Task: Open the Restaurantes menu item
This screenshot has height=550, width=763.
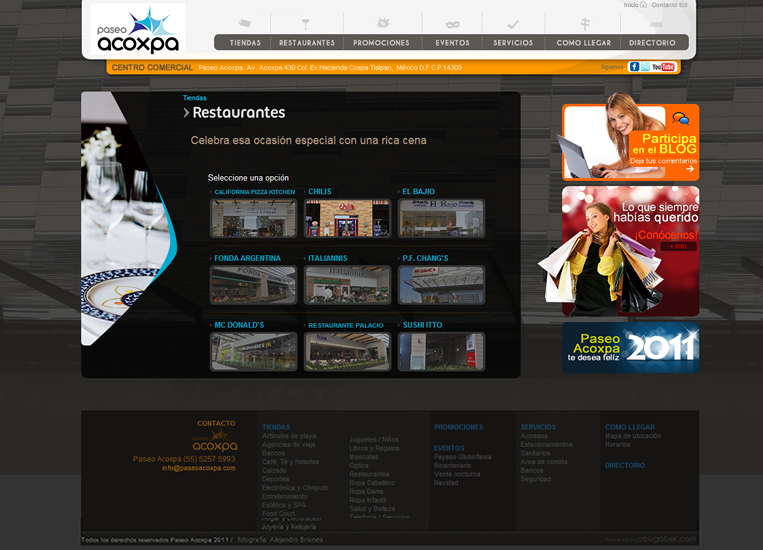Action: point(307,43)
